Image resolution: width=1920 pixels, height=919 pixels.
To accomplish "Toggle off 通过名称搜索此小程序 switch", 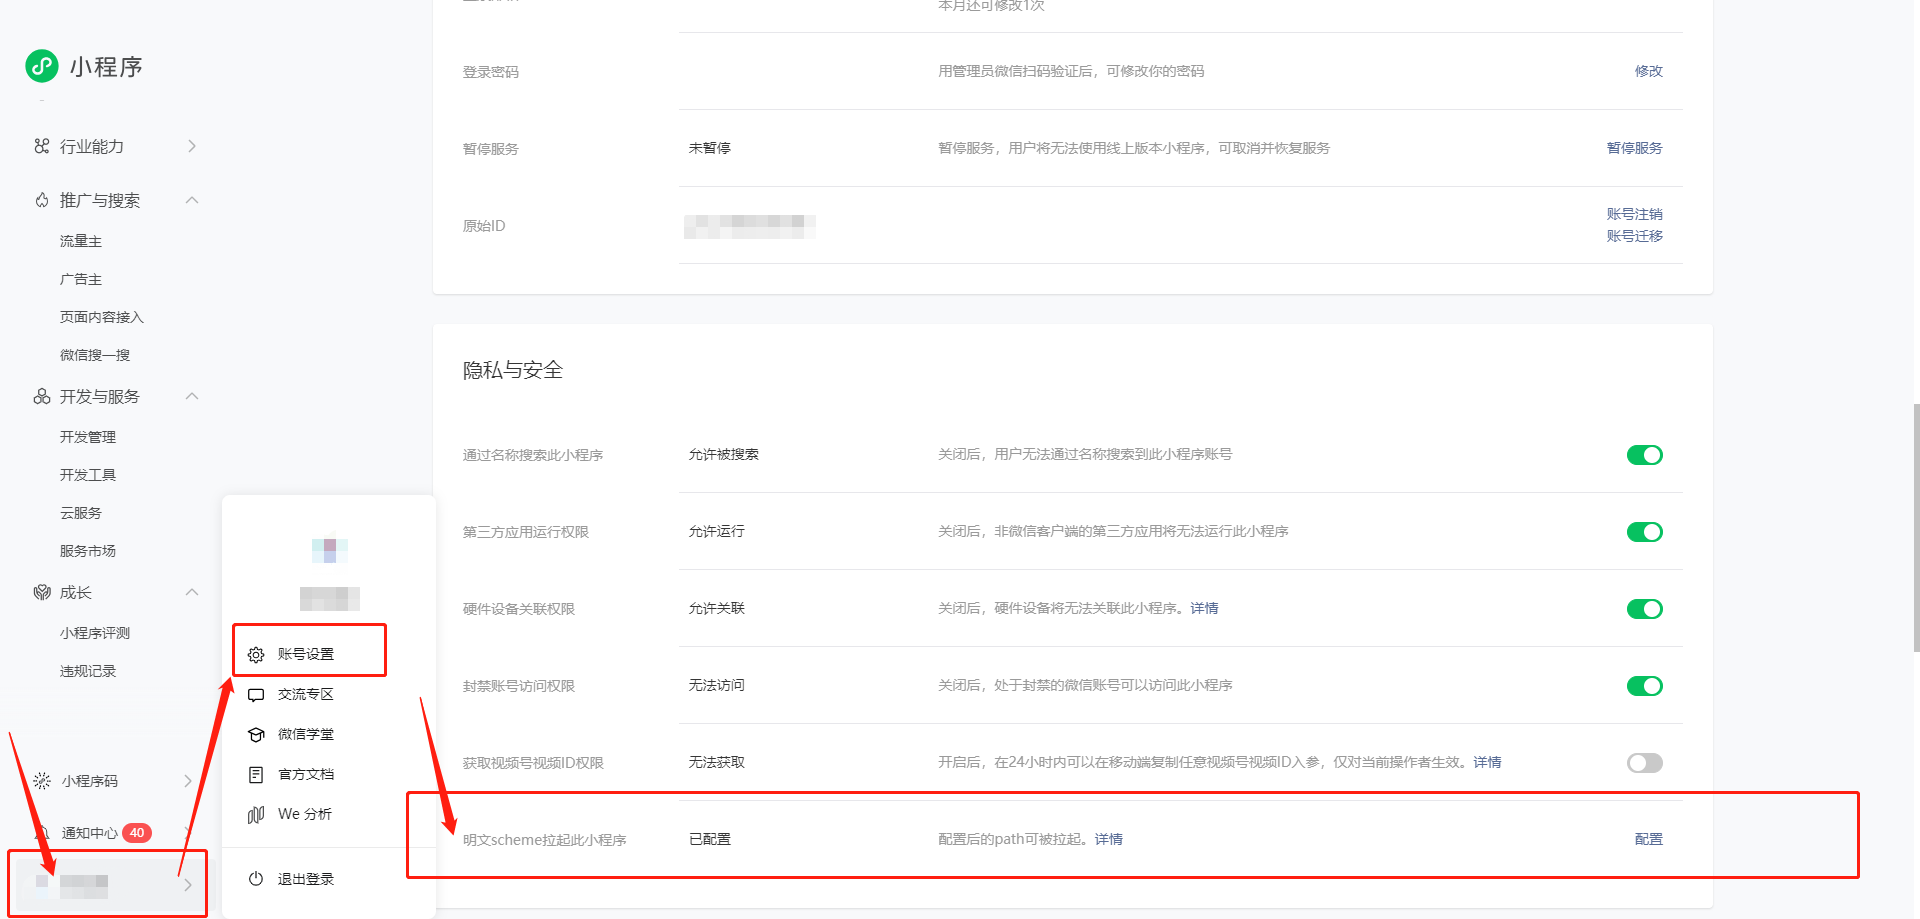I will [x=1644, y=455].
